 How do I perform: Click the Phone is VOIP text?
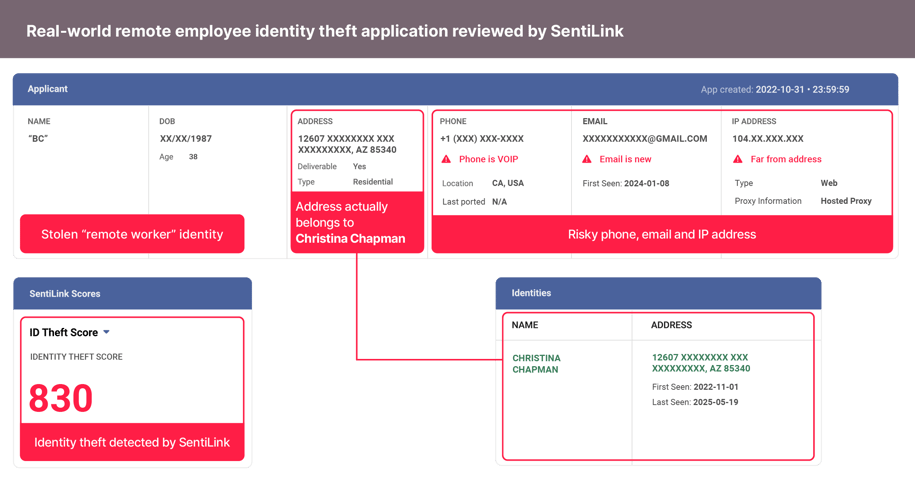[x=488, y=159]
